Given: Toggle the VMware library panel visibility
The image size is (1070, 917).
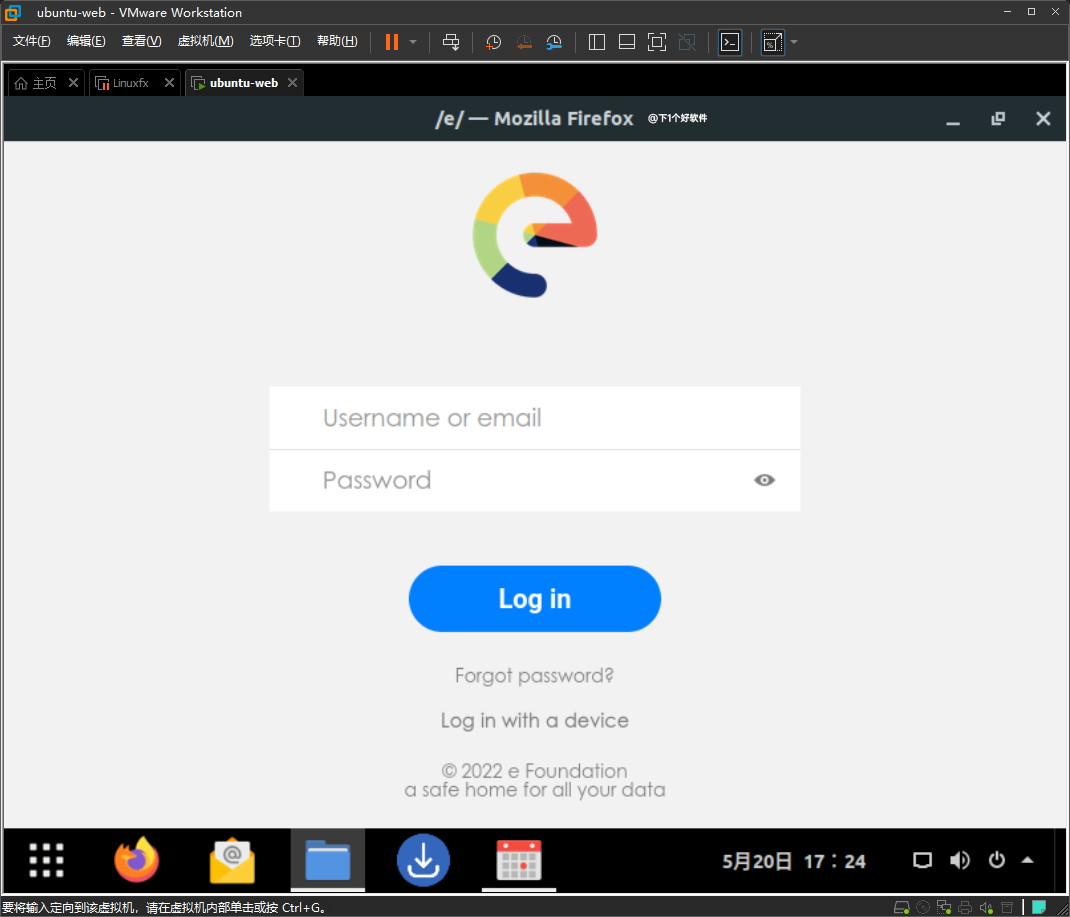Looking at the screenshot, I should (x=596, y=42).
